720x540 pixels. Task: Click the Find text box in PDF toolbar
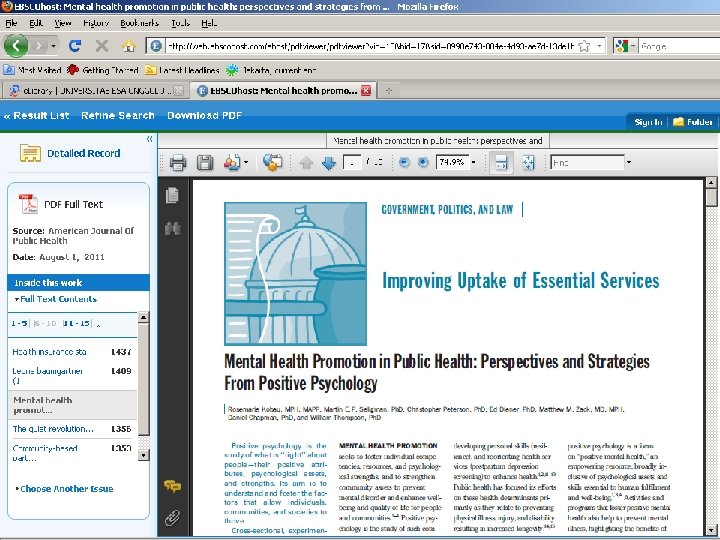click(587, 163)
